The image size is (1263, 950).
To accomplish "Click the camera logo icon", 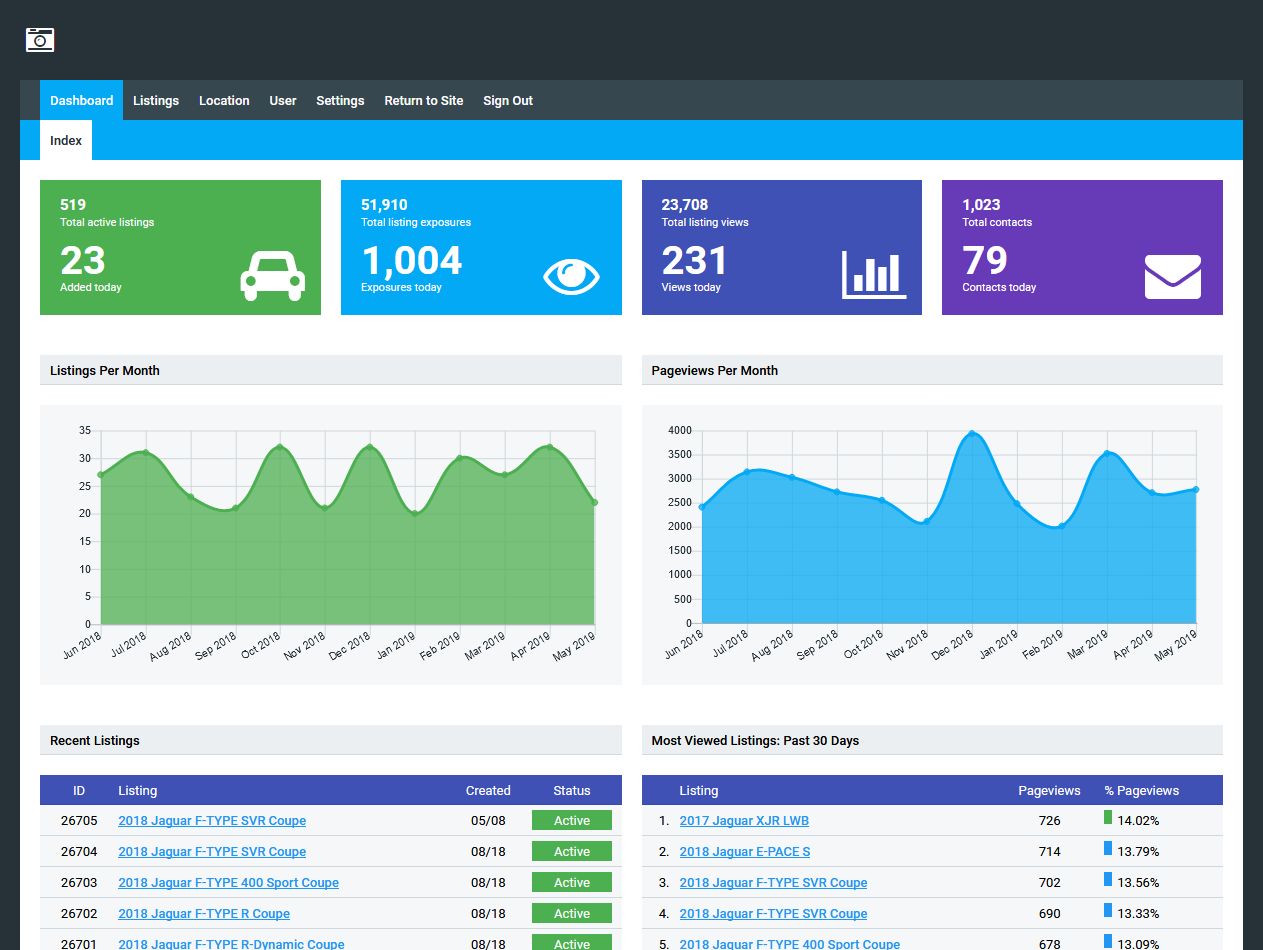I will pyautogui.click(x=40, y=40).
